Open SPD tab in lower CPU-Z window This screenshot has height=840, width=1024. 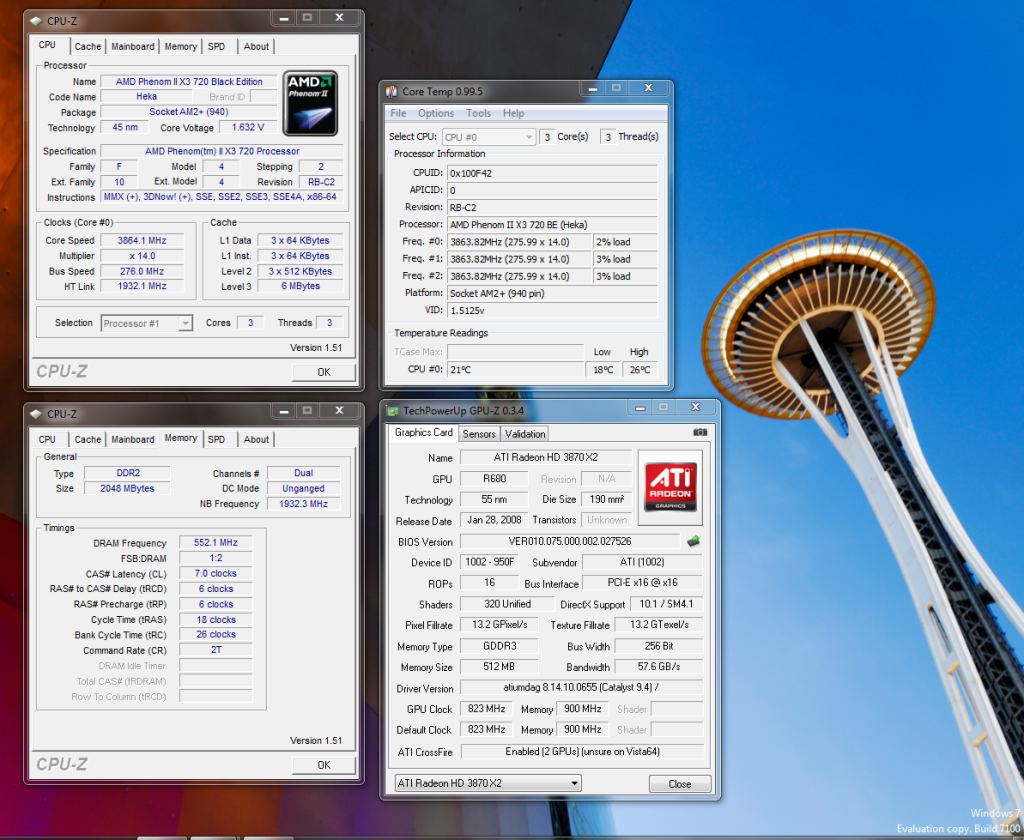tap(216, 440)
